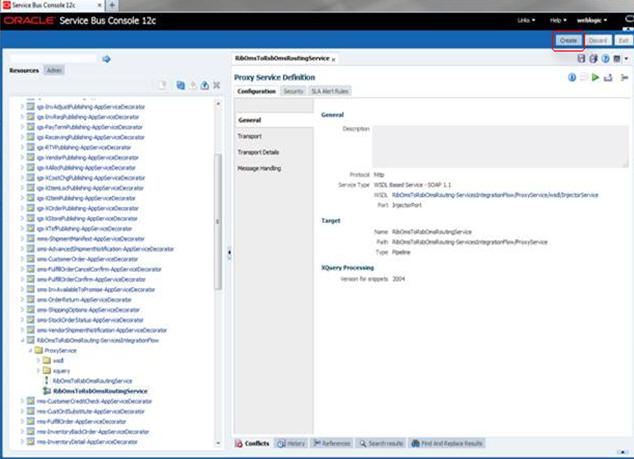Click the export resource icon in Resources toolbar
The height and width of the screenshot is (459, 634).
205,85
